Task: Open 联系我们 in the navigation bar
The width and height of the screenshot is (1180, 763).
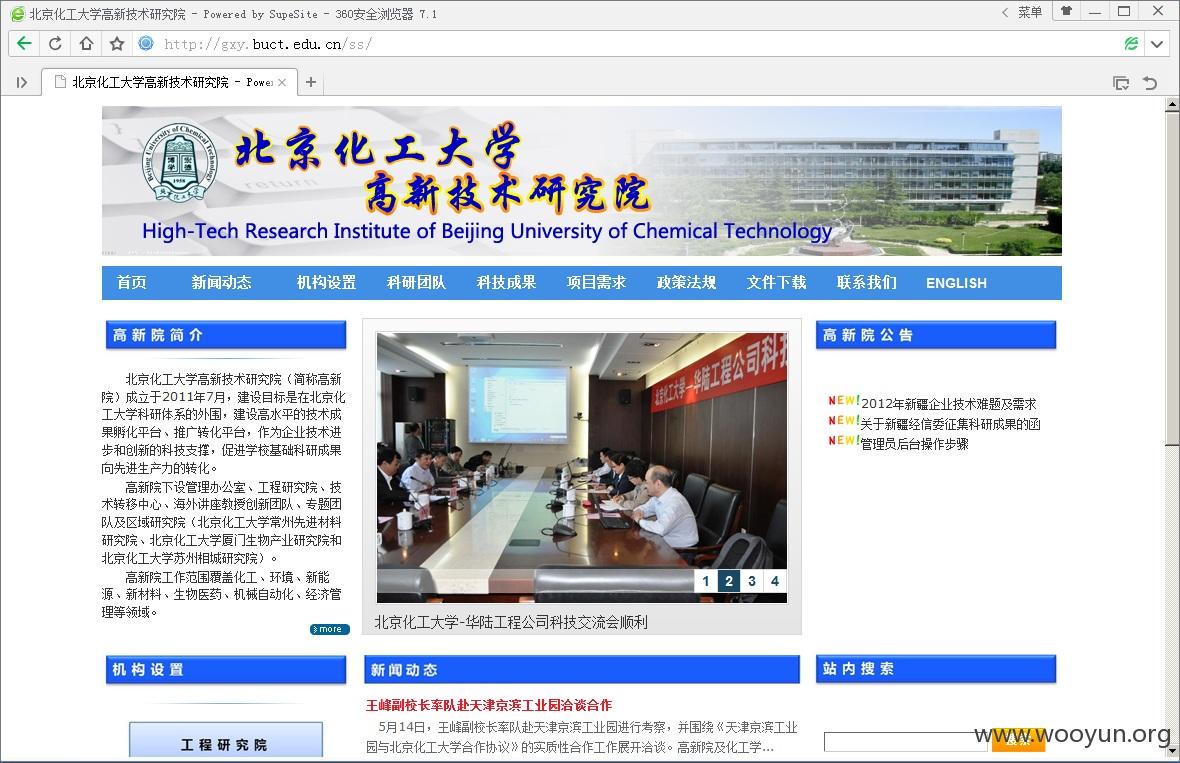Action: 866,282
